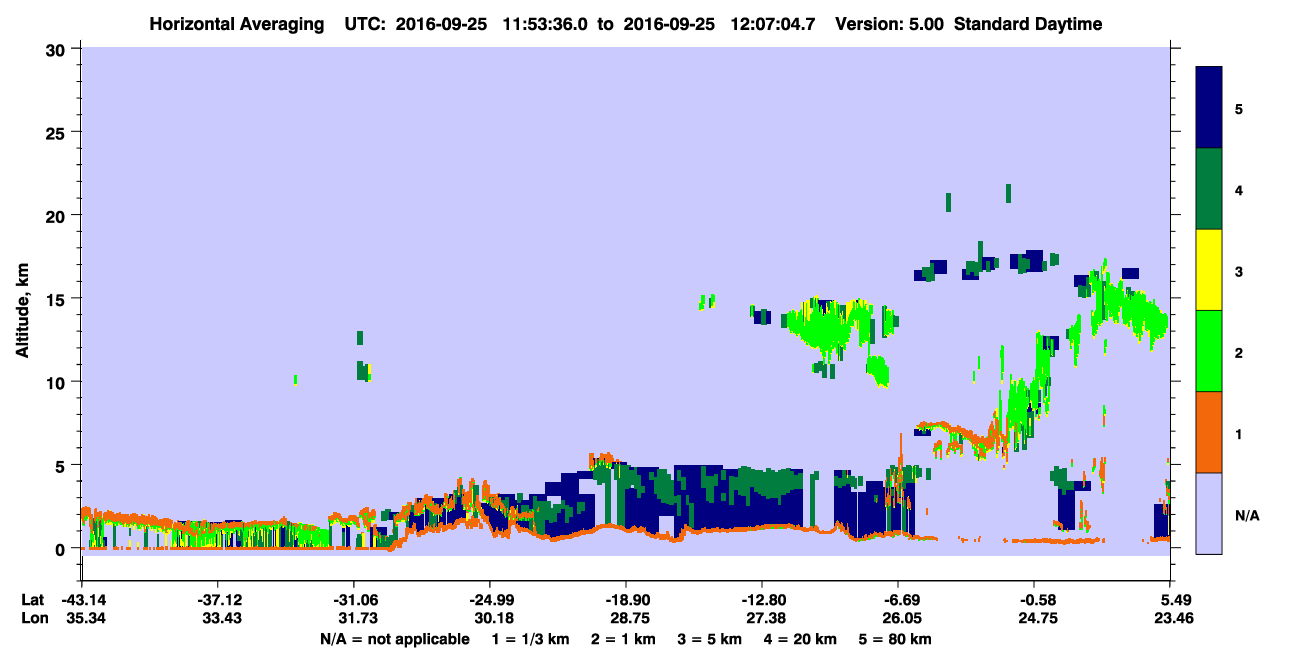Screen dimensions: 1300x667
Task: Click legend entry '1 = 1/3 km'
Action: (531, 639)
